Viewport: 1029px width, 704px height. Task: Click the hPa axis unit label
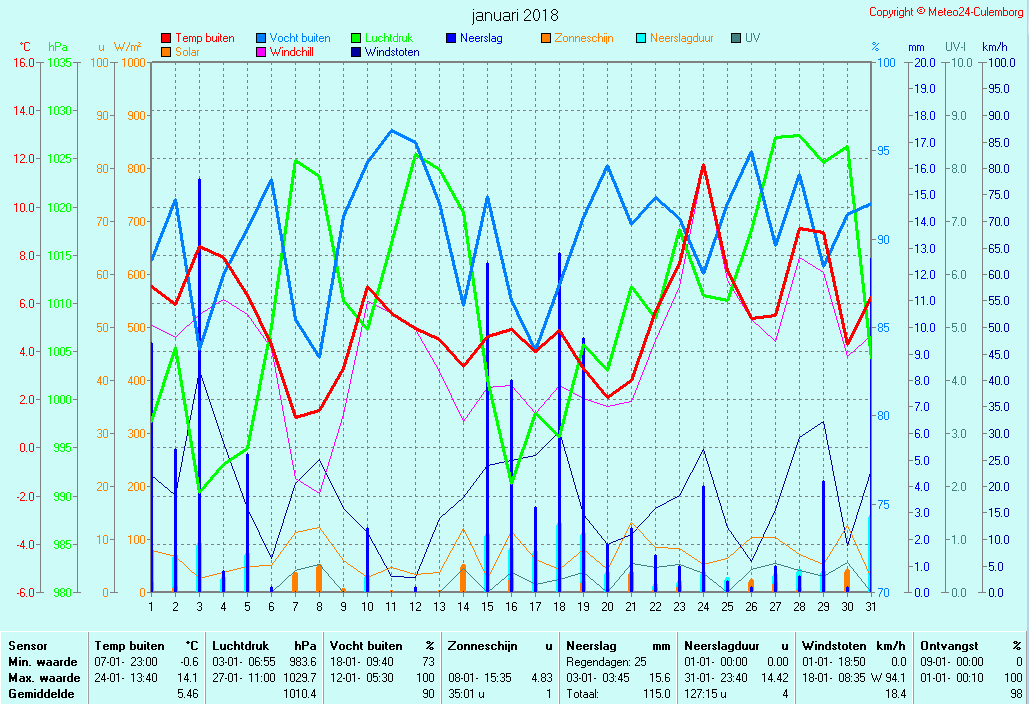point(58,47)
